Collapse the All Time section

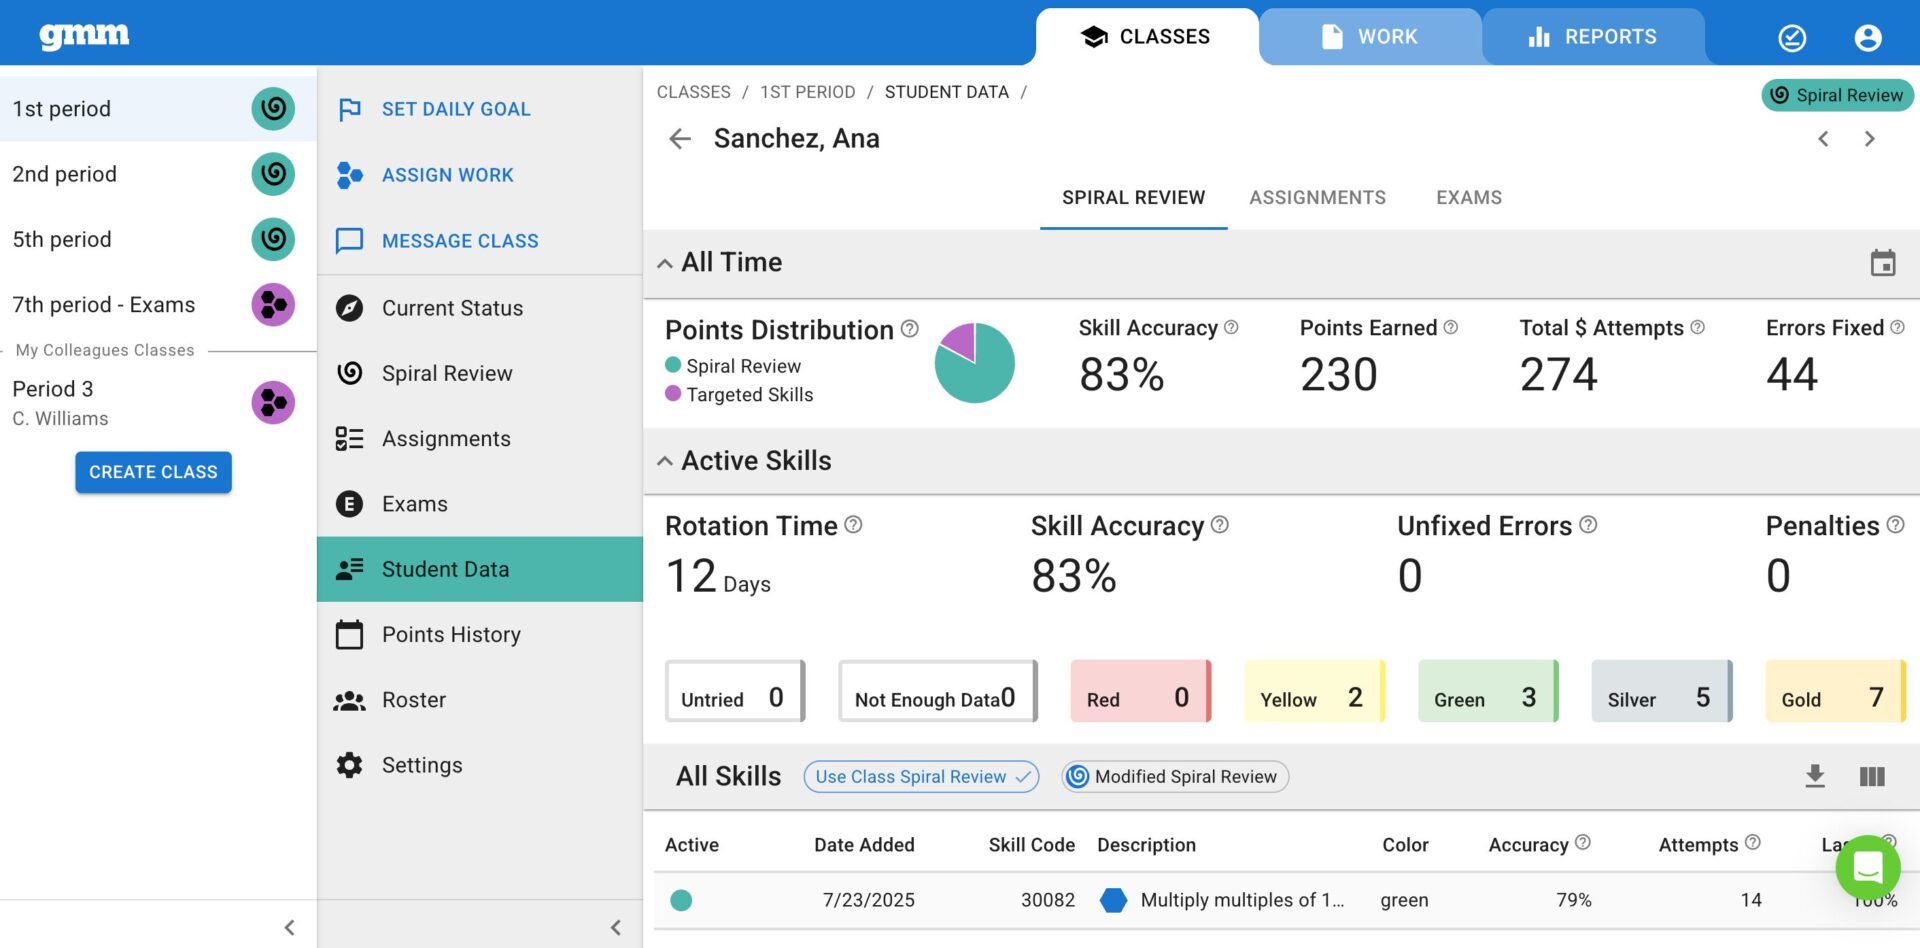[x=665, y=264]
